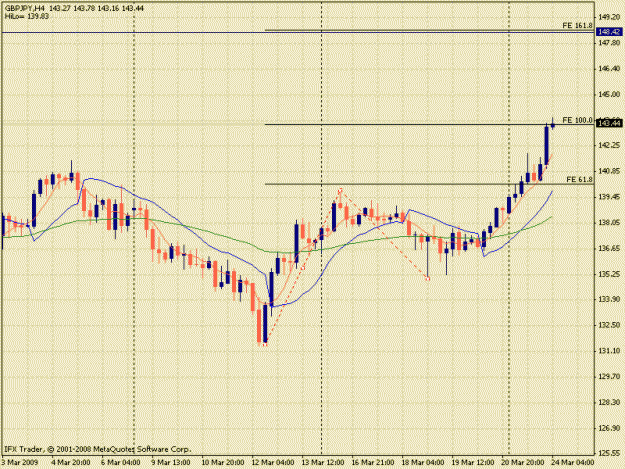Click the 9 Mar 13:00 time label
Image resolution: width=625 pixels, height=469 pixels.
(x=170, y=462)
